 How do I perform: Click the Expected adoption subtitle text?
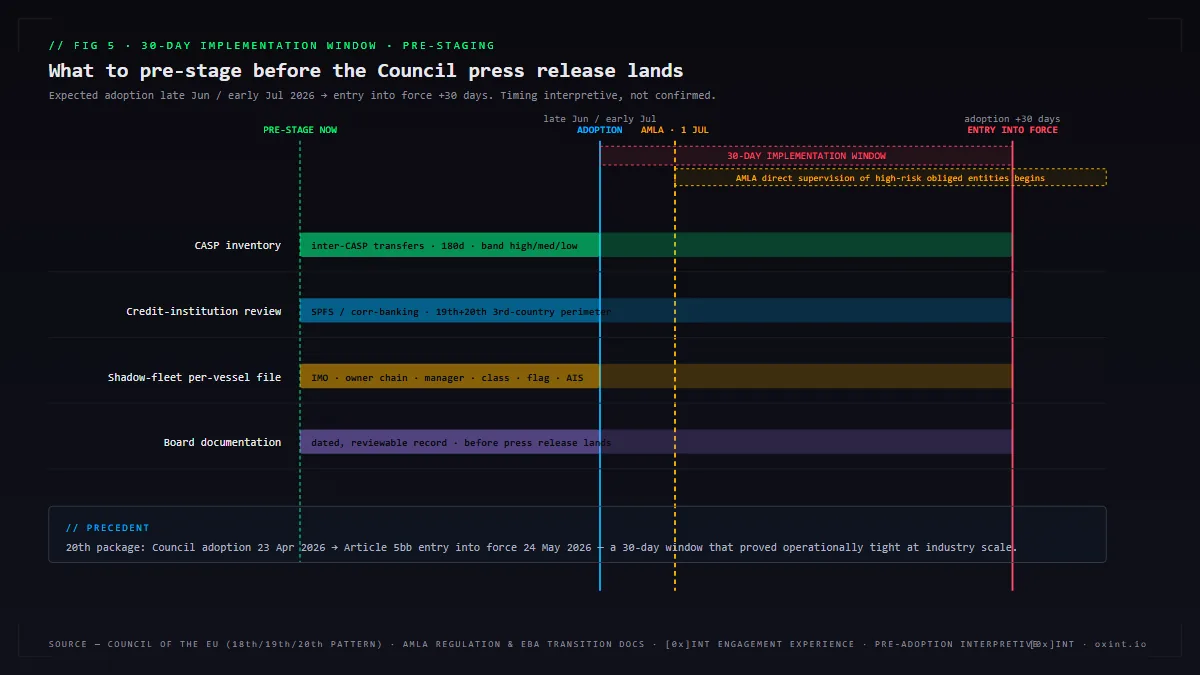382,96
